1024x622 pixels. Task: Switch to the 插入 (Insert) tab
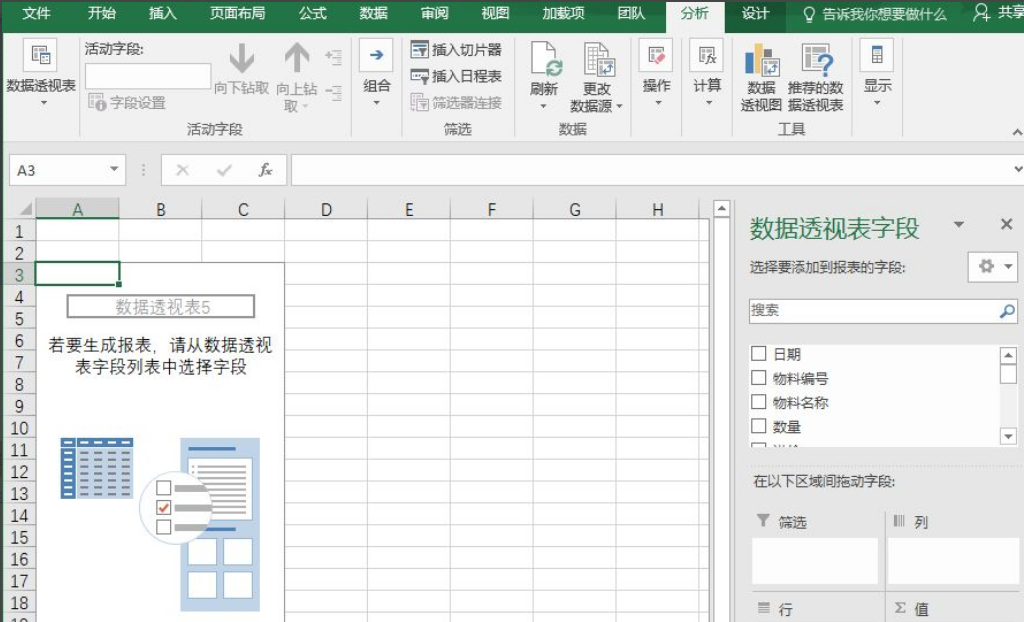(162, 13)
